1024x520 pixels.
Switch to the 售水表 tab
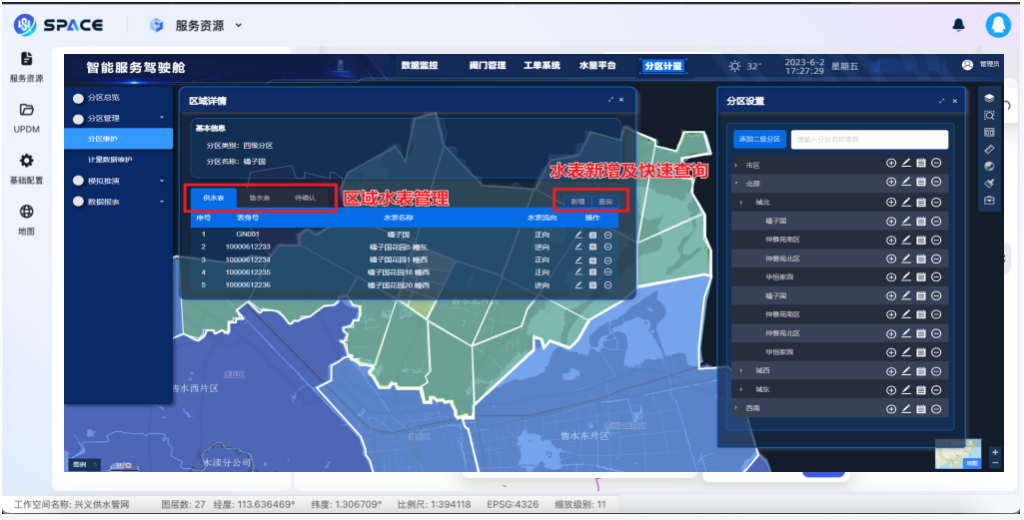pos(259,198)
